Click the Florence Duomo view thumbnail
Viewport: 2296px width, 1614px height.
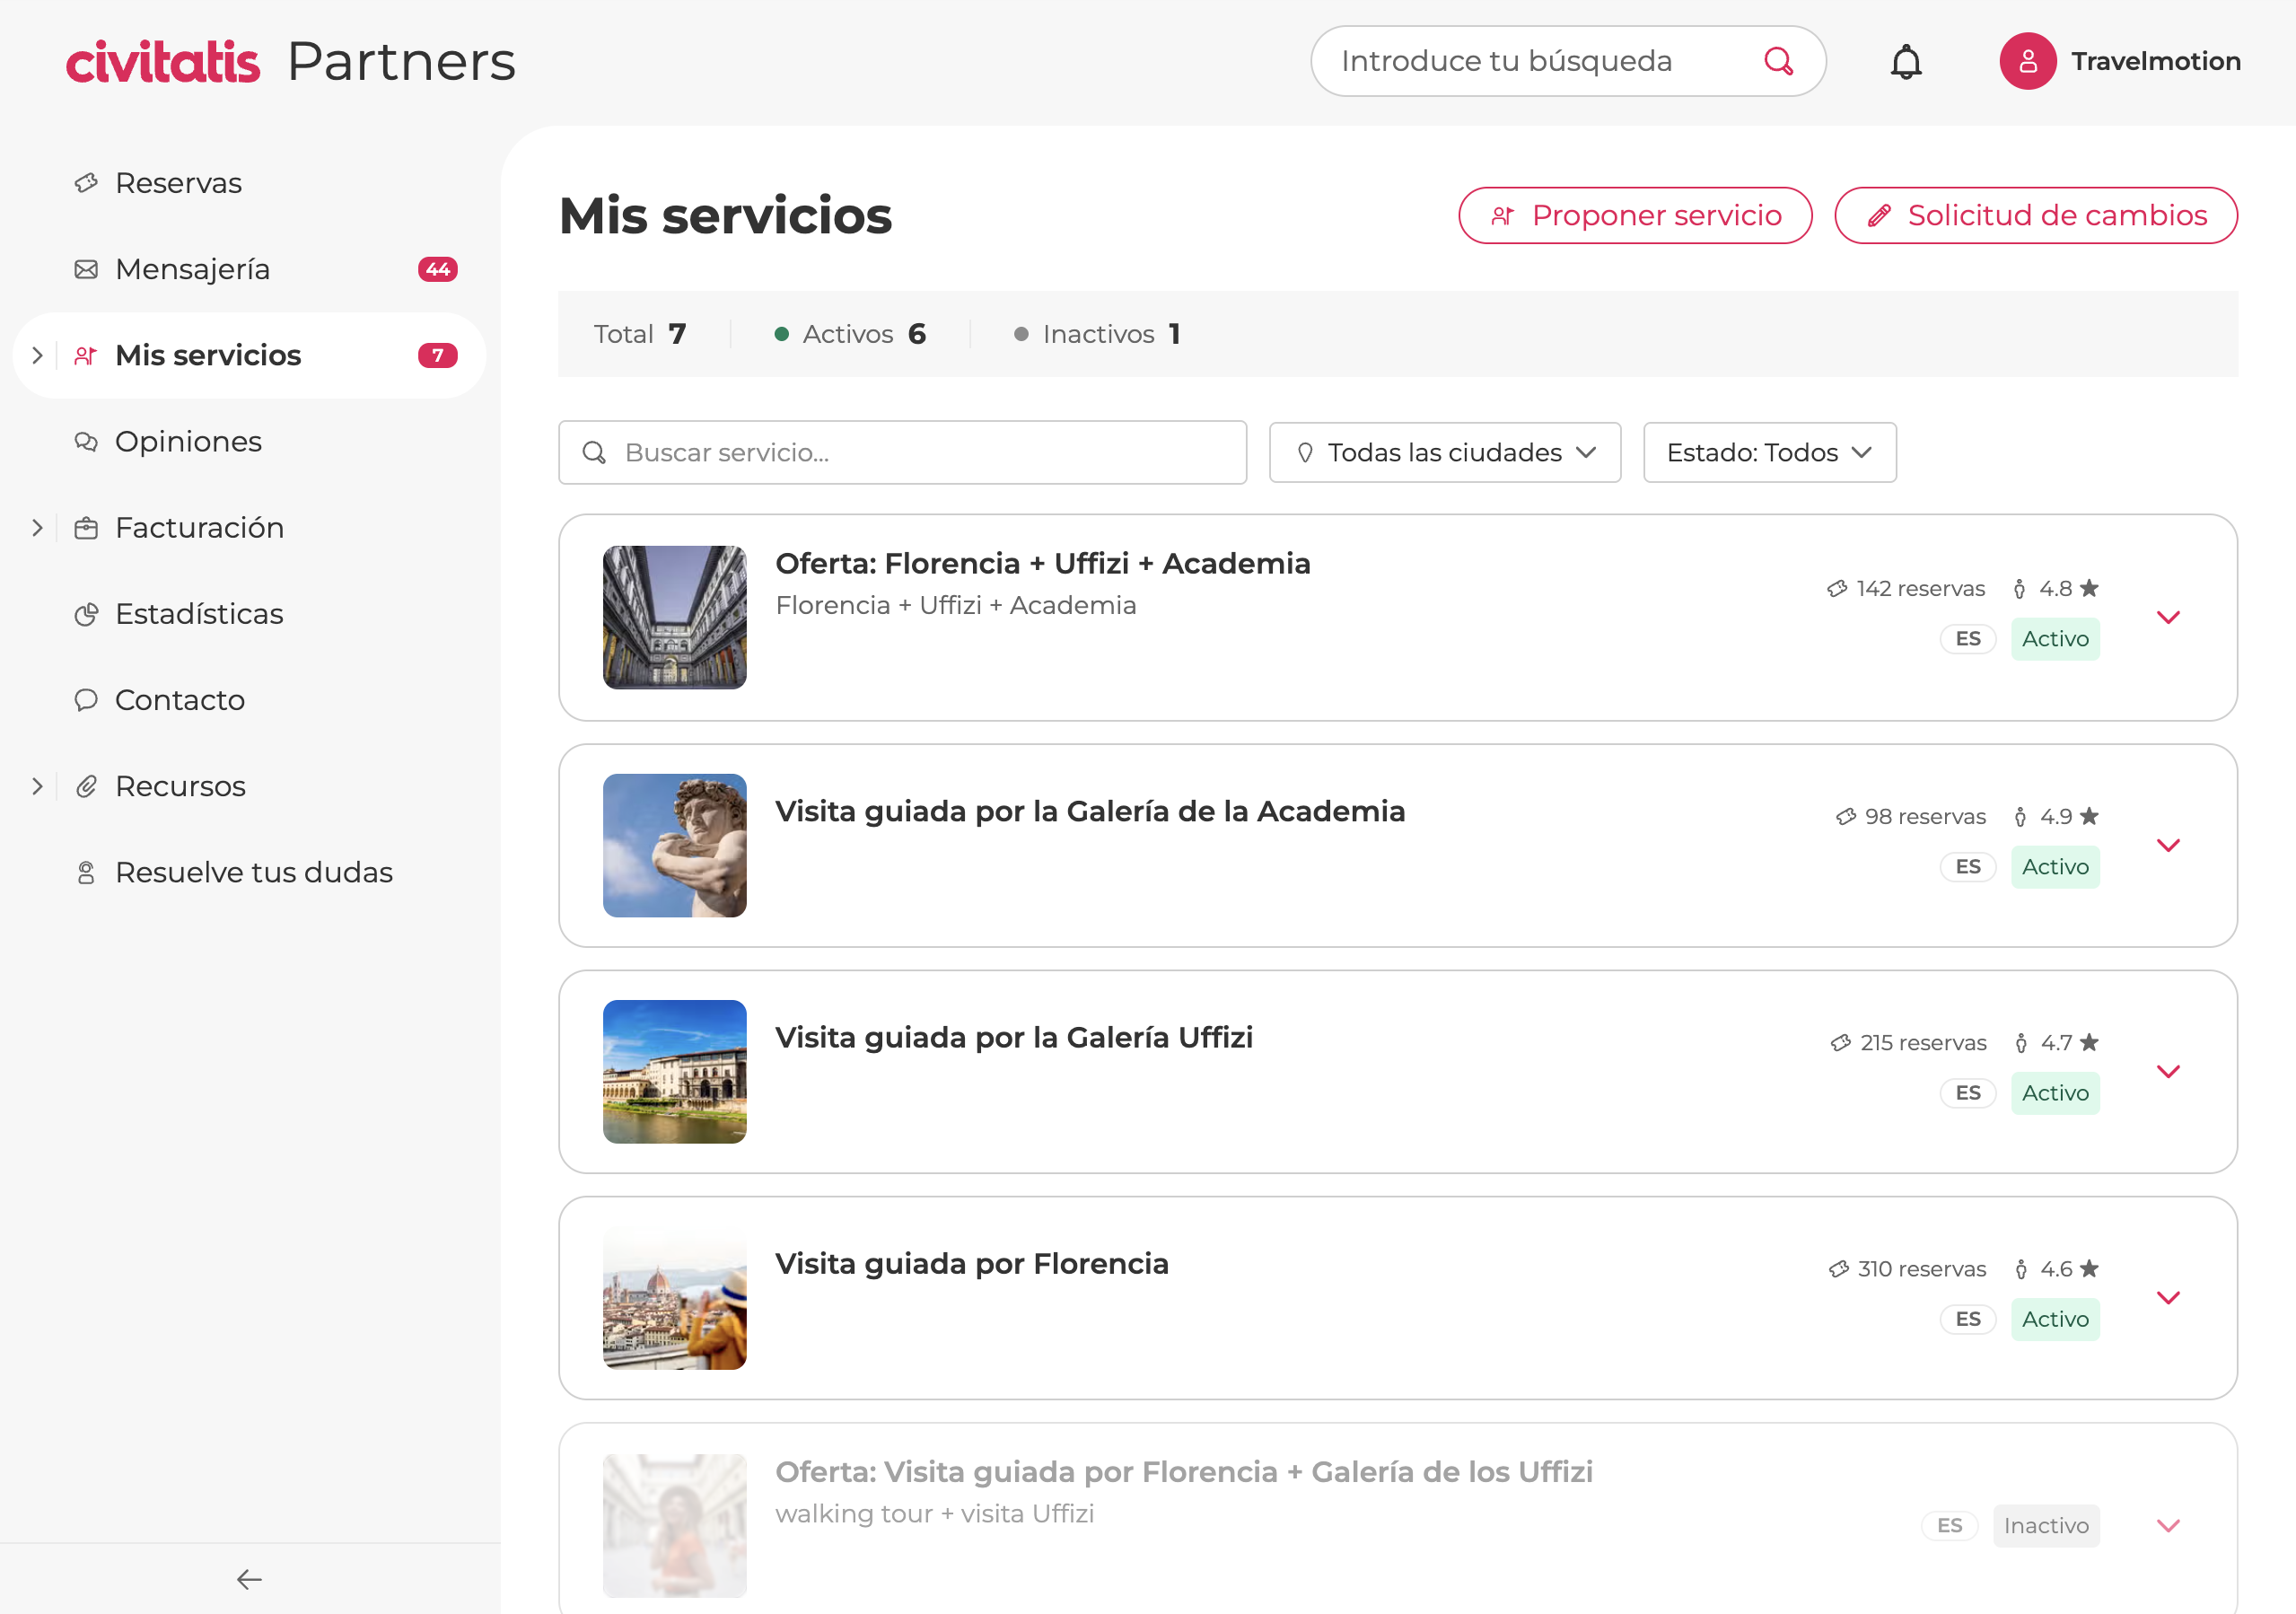[675, 1297]
